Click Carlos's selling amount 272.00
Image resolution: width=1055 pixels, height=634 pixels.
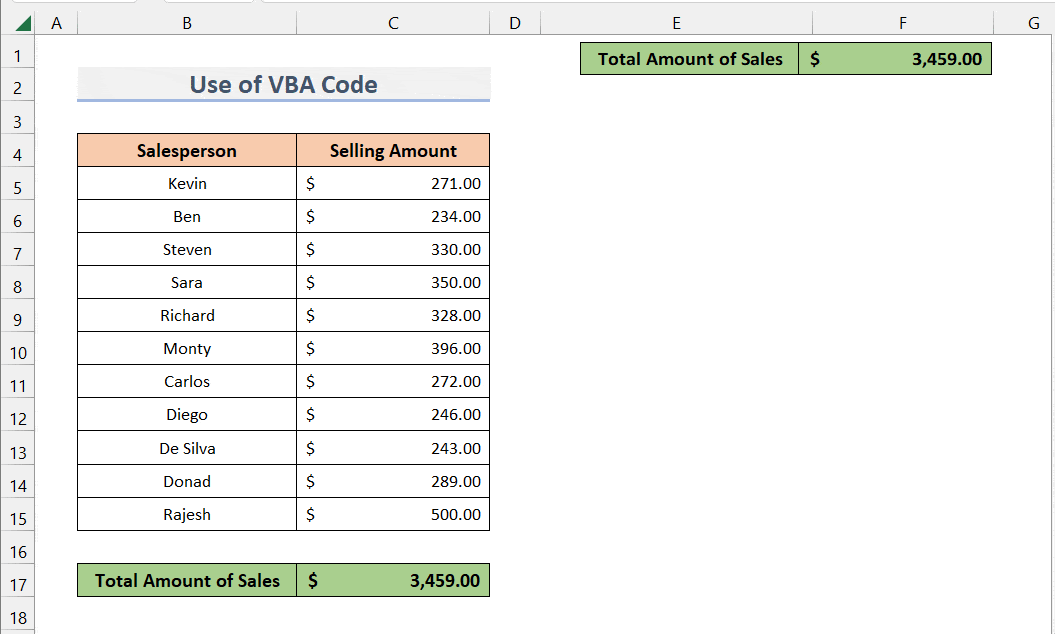[393, 381]
